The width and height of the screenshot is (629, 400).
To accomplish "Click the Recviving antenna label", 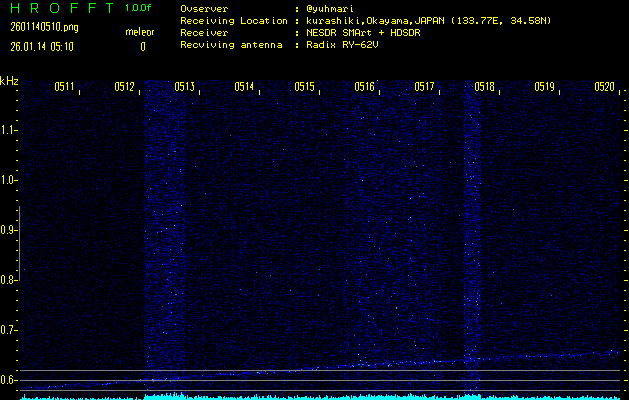I will tap(231, 45).
